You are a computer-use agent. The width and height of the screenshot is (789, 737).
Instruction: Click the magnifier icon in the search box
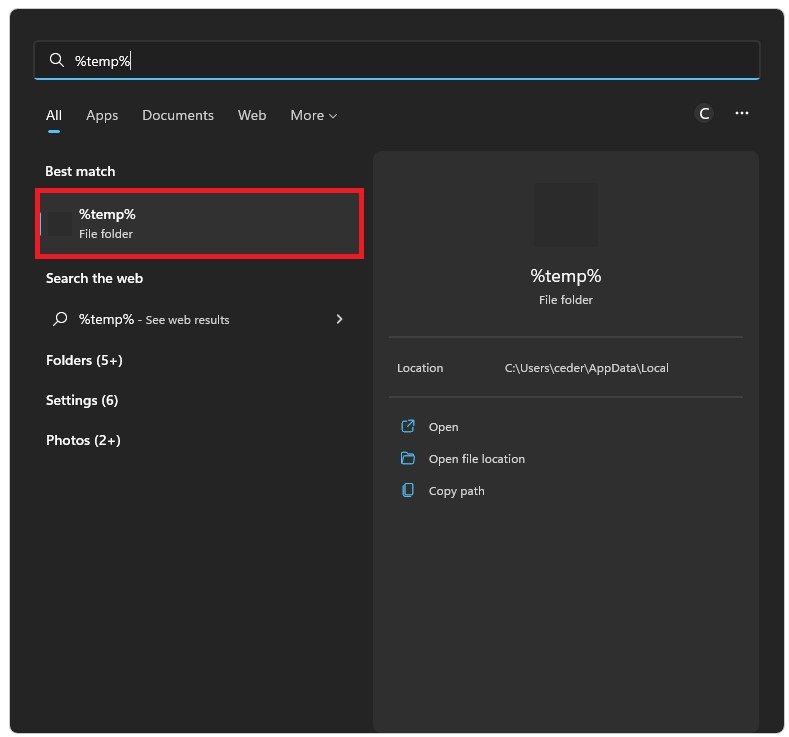coord(57,61)
